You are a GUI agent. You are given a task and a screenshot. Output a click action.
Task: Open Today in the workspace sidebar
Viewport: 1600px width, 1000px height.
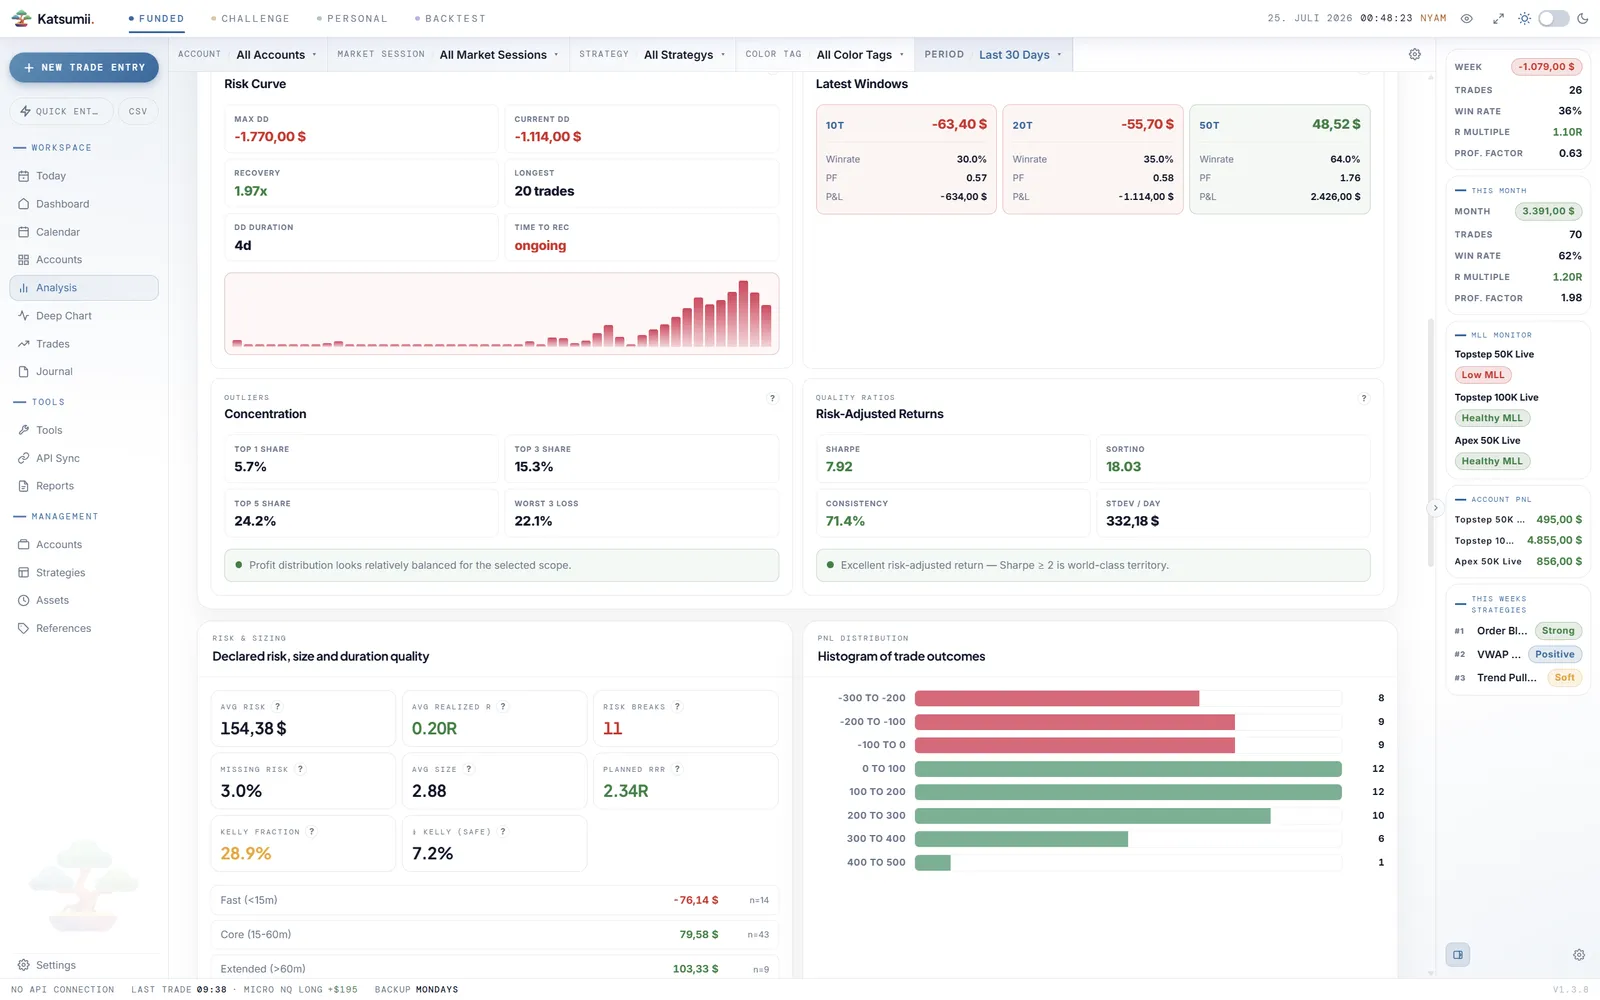click(84, 176)
